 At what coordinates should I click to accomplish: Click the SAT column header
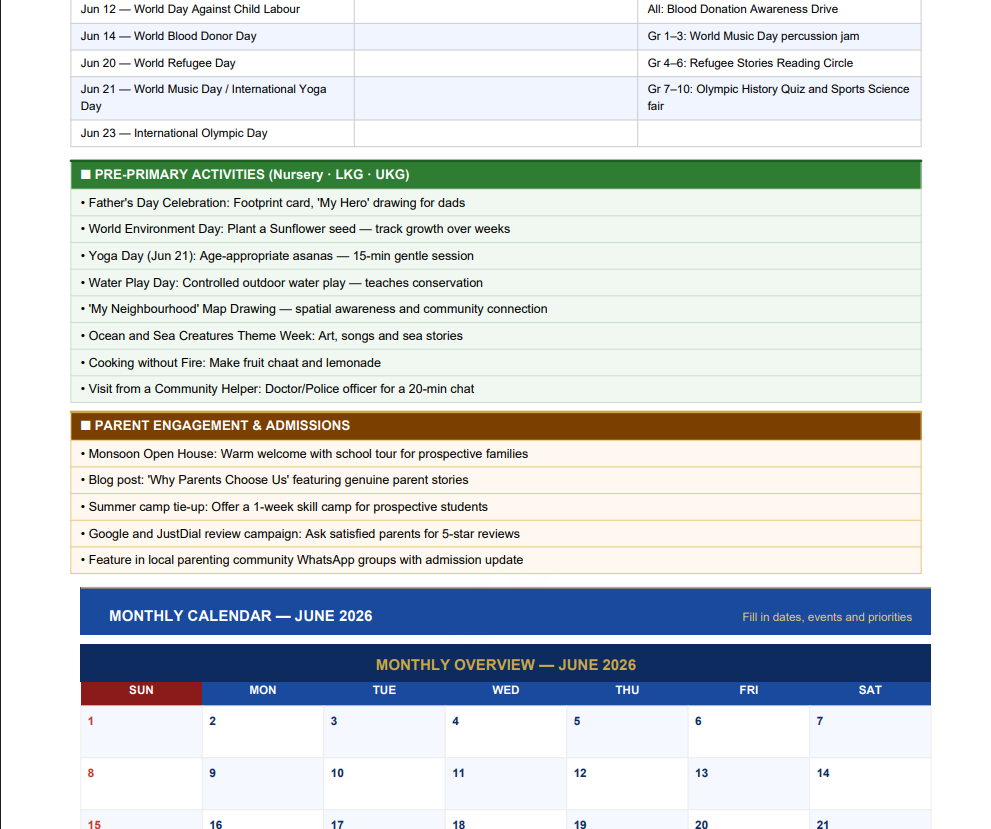click(x=870, y=691)
